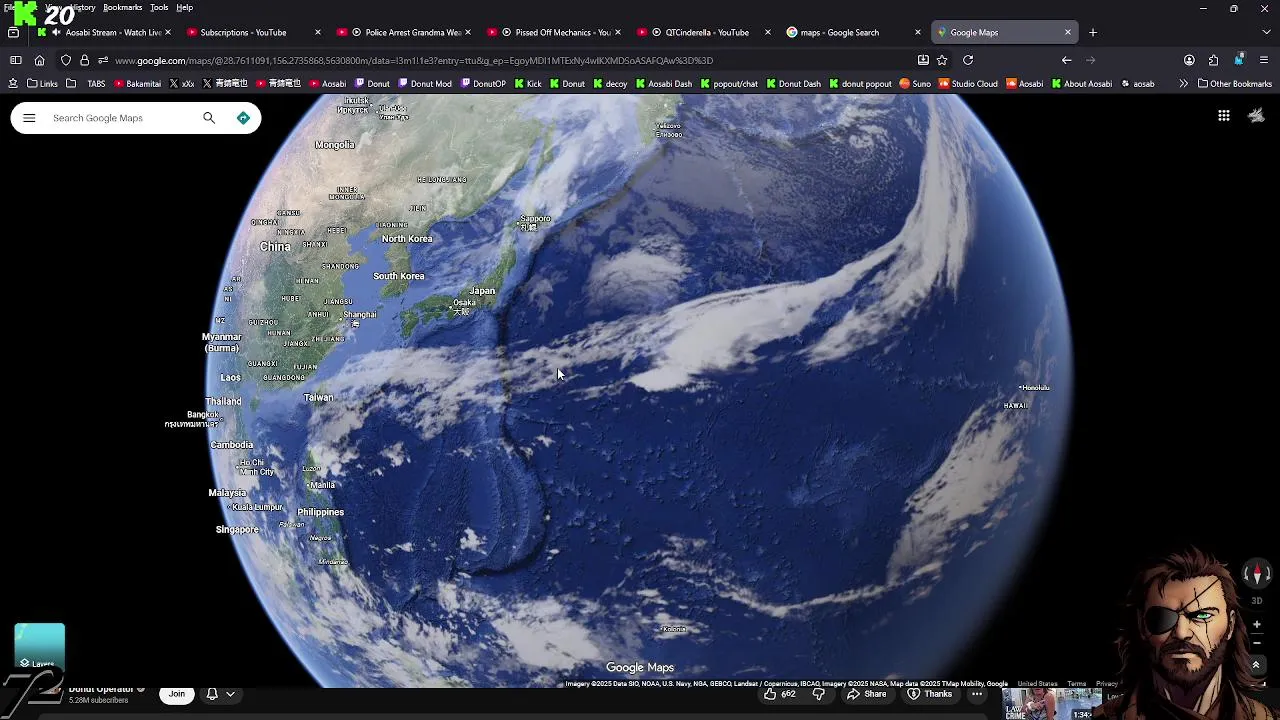Open the Layers thumbnail
This screenshot has height=720, width=1280.
(x=40, y=646)
